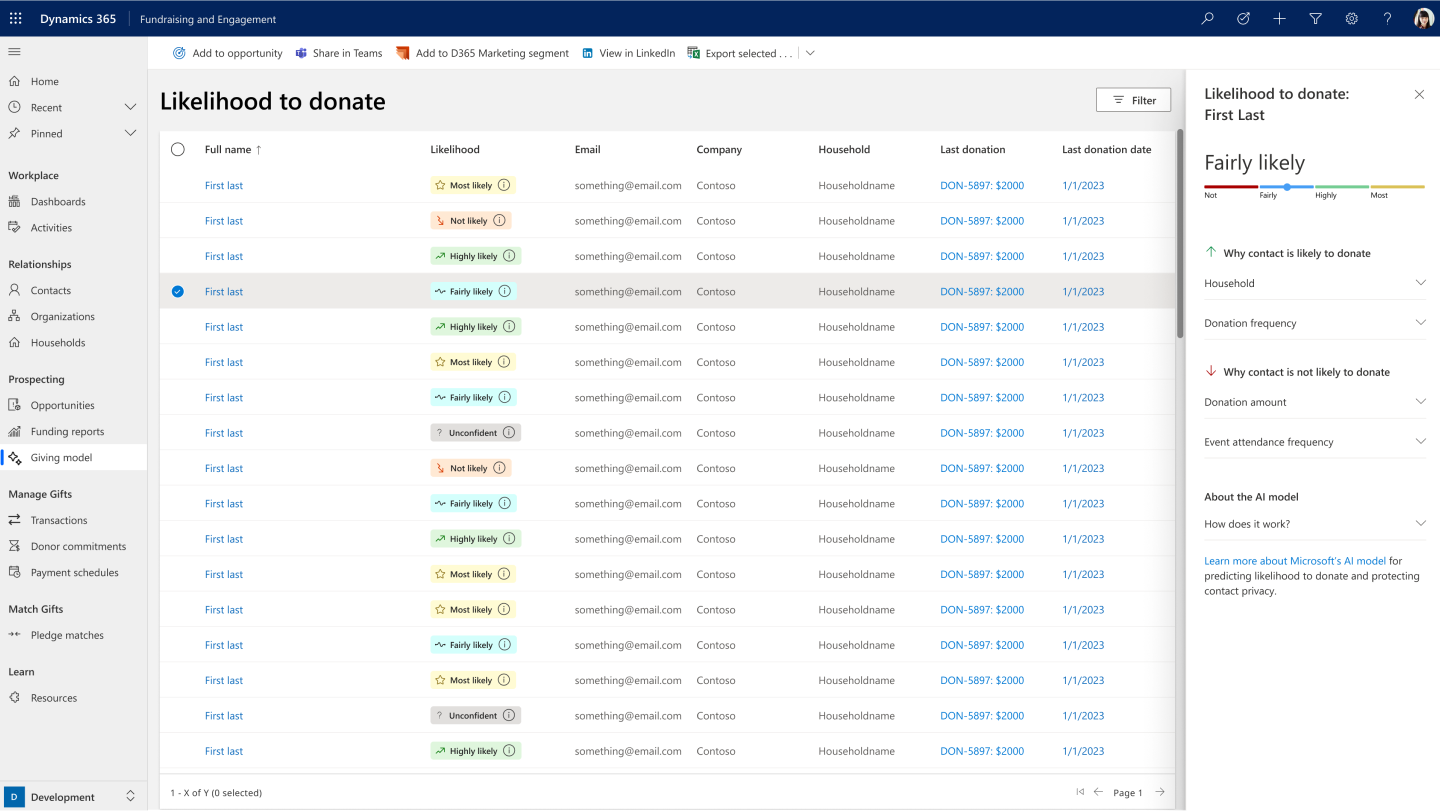
Task: Click the user profile avatar
Action: point(1423,18)
